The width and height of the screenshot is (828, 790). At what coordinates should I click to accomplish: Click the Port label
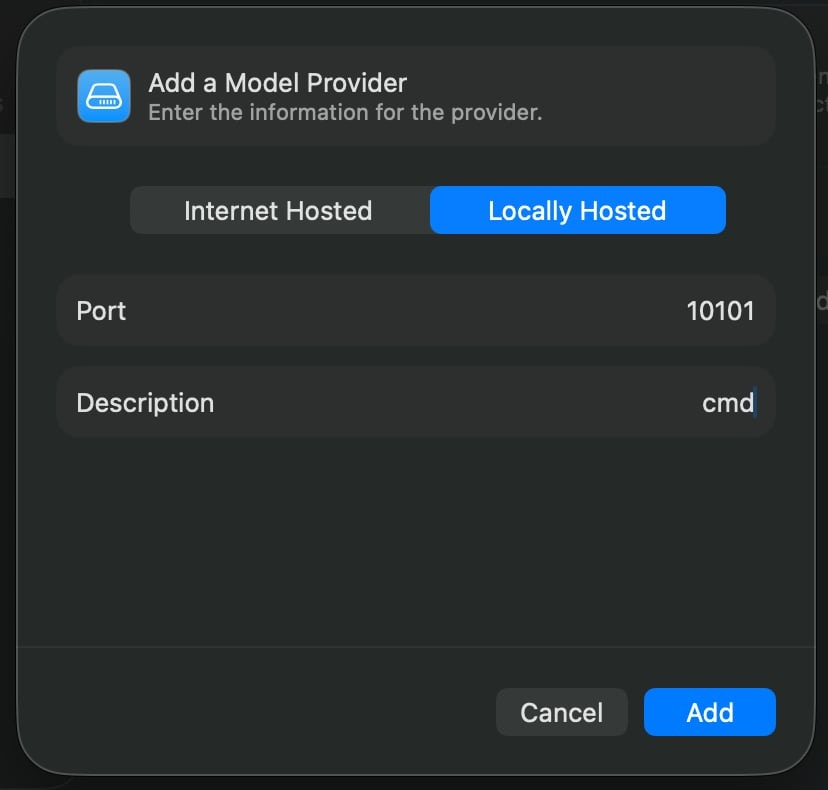point(101,311)
